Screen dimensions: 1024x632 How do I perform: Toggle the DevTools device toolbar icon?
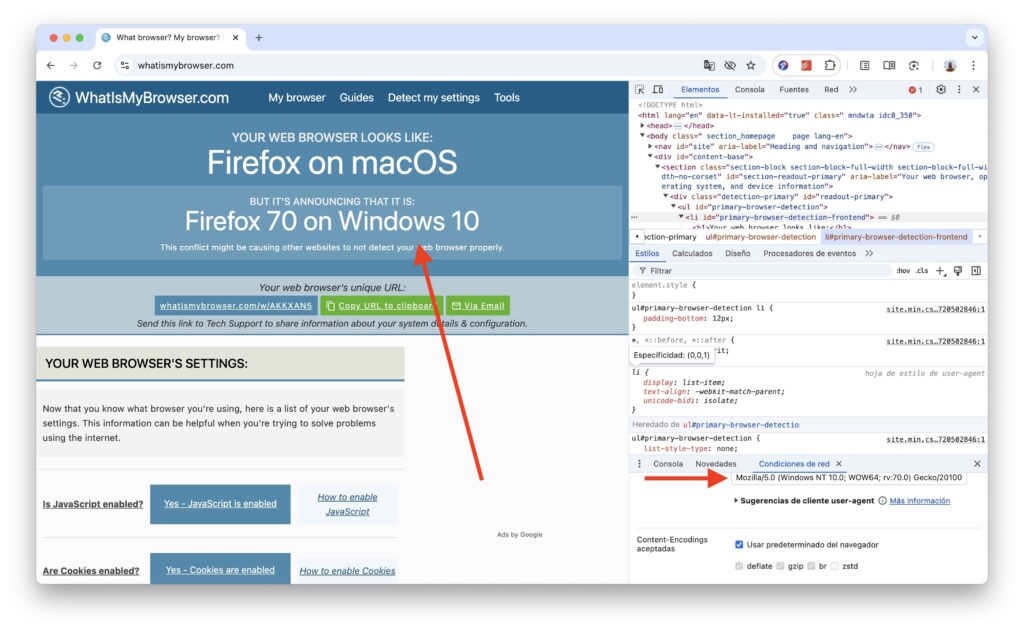[658, 89]
